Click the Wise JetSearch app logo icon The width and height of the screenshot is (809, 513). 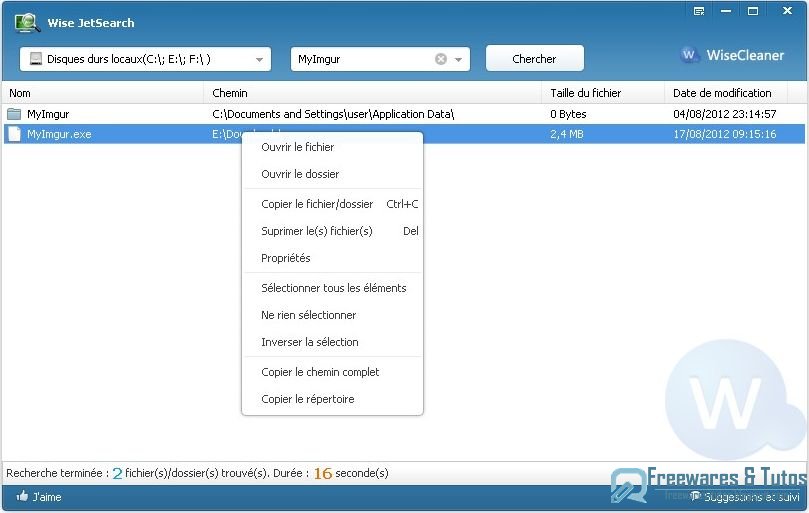point(28,23)
